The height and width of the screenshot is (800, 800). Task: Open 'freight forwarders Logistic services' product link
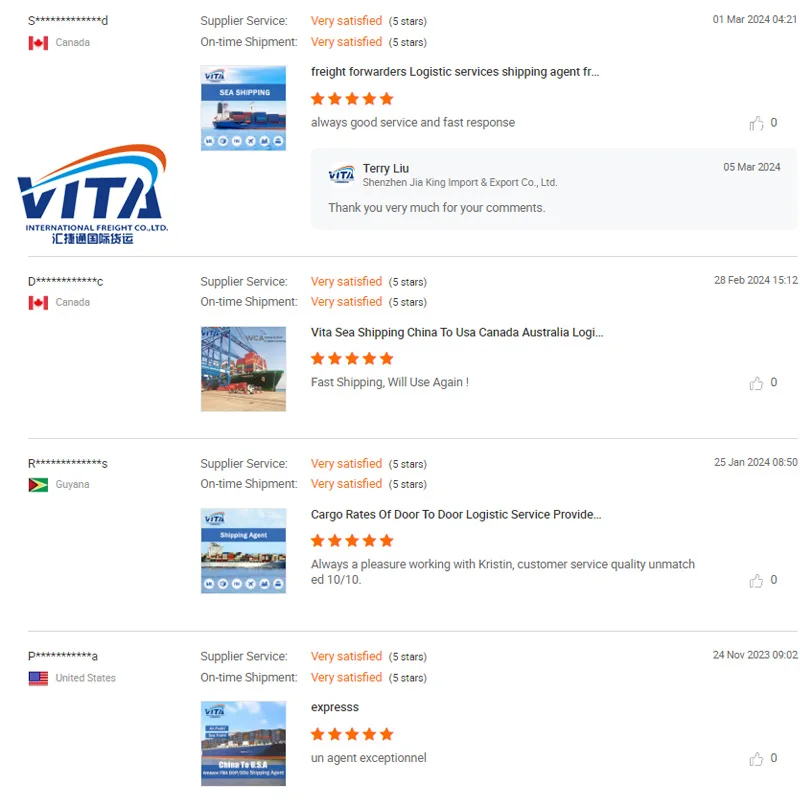[455, 72]
